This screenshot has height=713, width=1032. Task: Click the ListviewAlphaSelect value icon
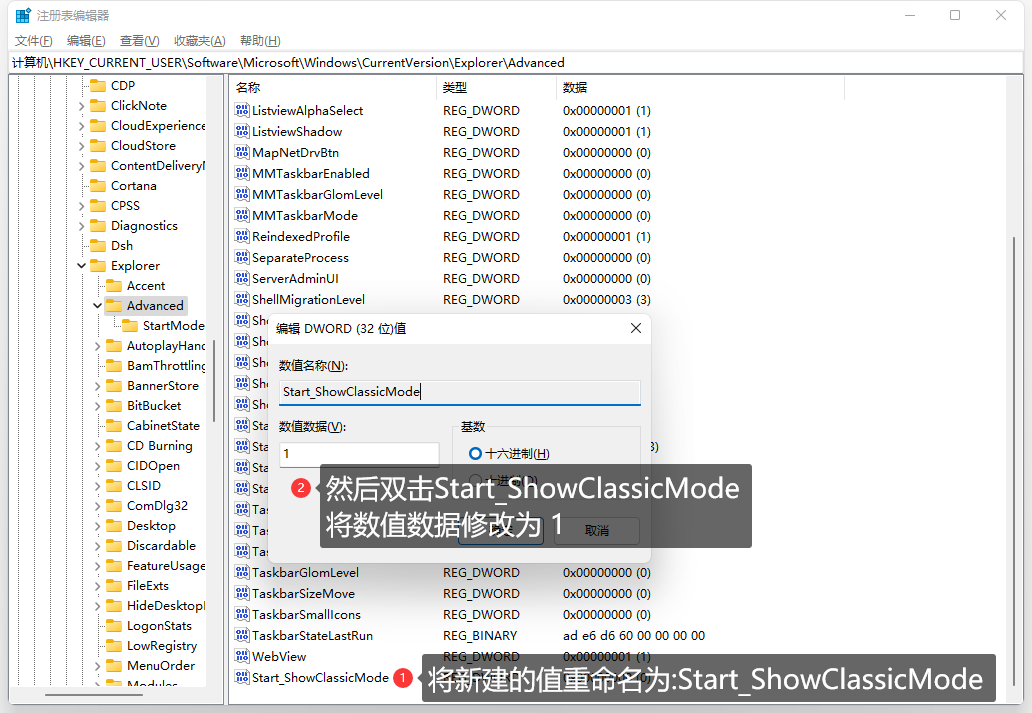click(x=242, y=110)
